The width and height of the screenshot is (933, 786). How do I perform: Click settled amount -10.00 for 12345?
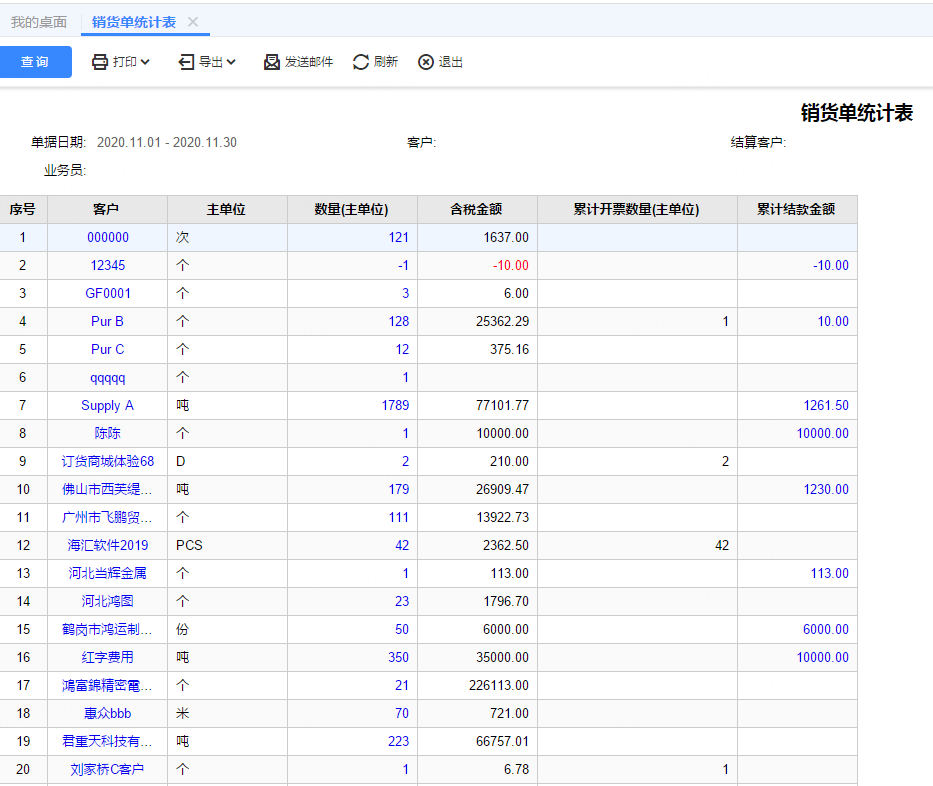click(831, 265)
